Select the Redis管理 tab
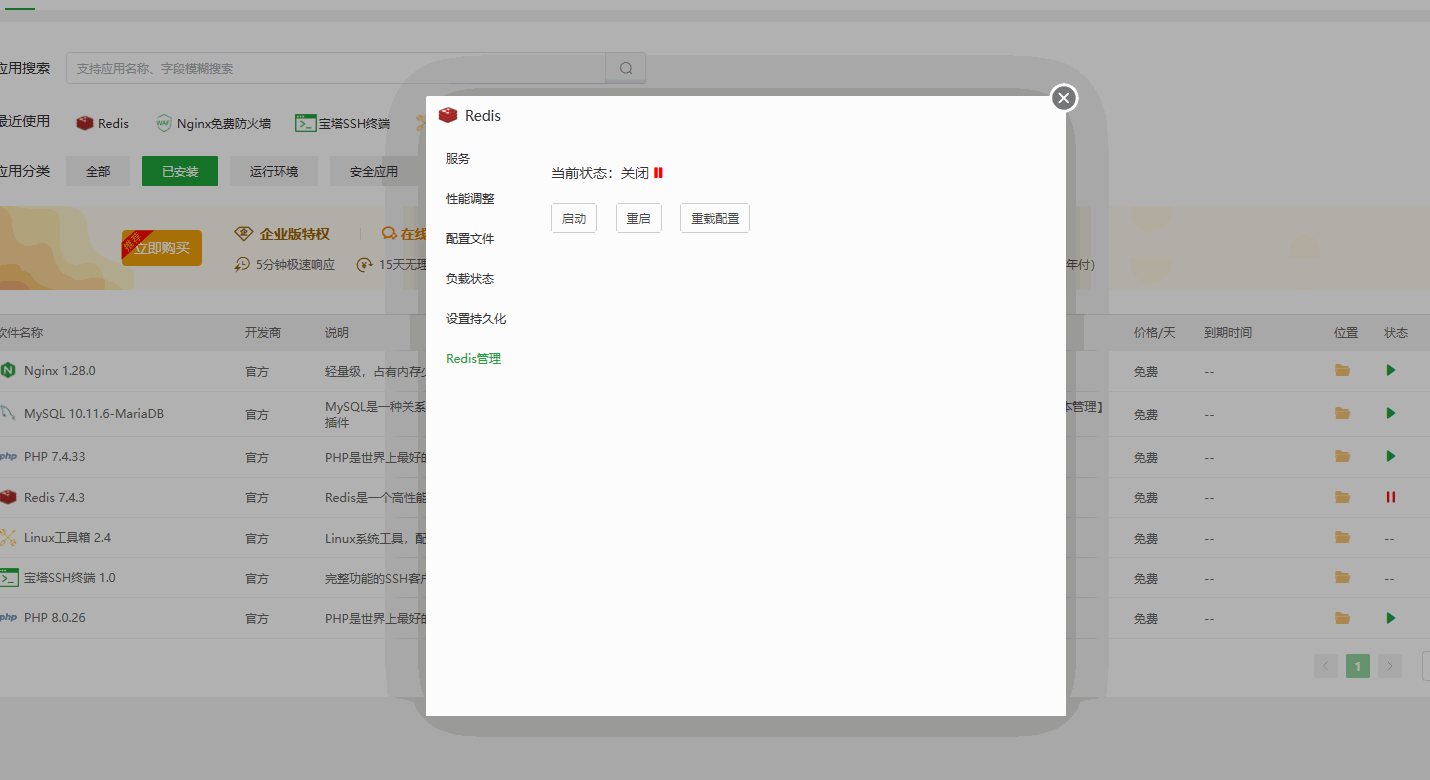1430x780 pixels. pos(473,359)
